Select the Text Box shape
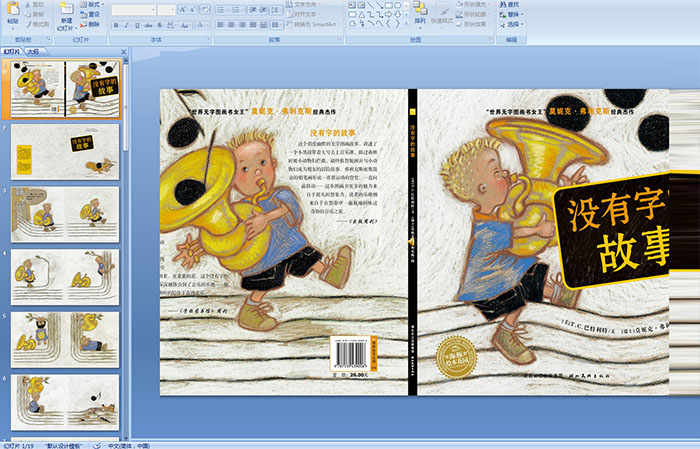Viewport: 700px width, 449px height. point(352,5)
